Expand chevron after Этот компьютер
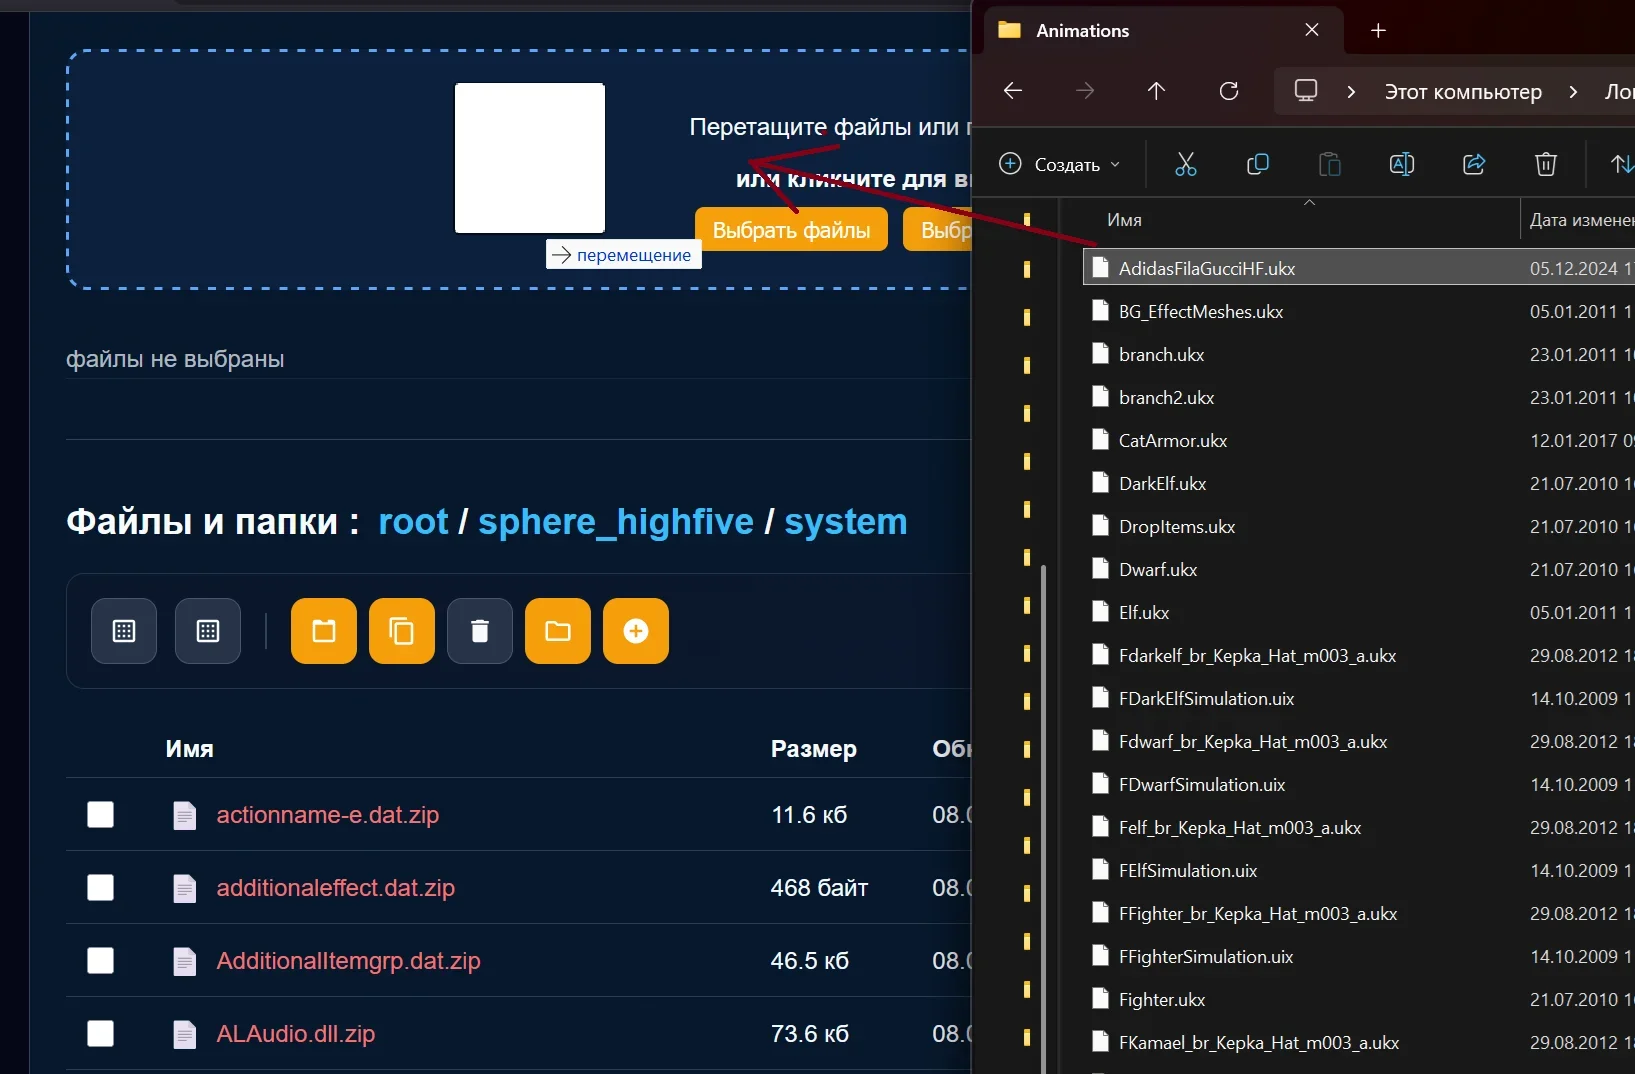1635x1074 pixels. tap(1573, 92)
